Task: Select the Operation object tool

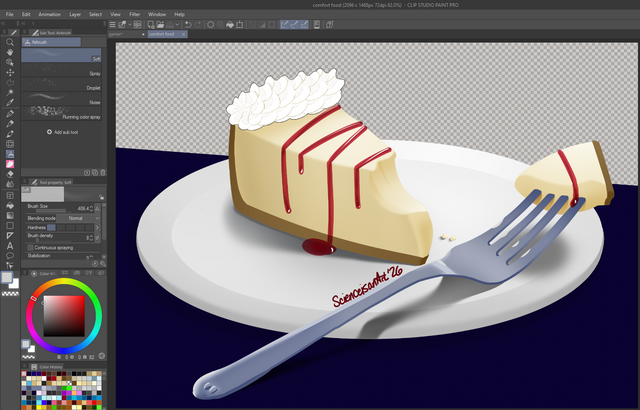Action: (x=10, y=62)
